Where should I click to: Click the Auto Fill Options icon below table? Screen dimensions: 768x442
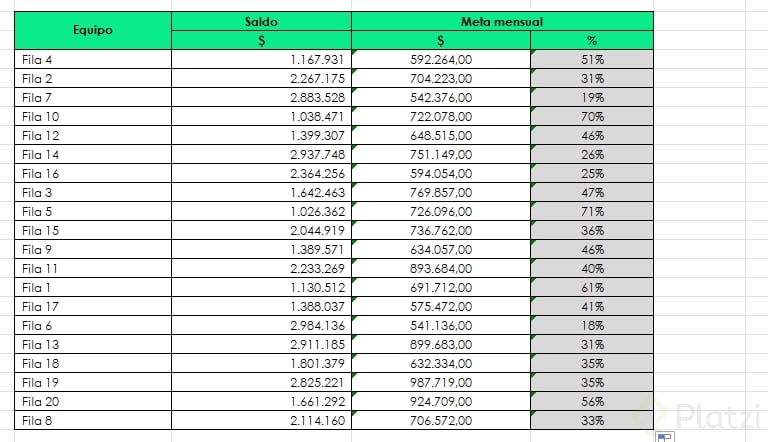tap(664, 437)
